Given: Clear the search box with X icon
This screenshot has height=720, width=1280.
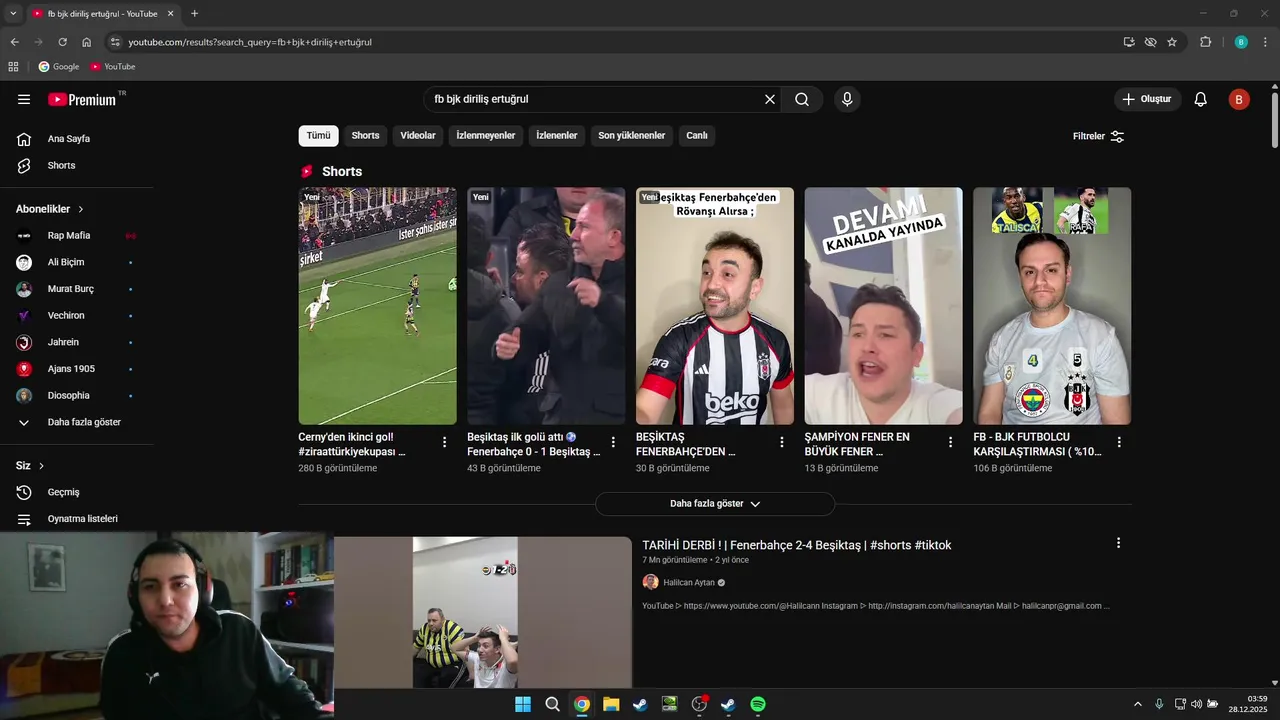Looking at the screenshot, I should tap(770, 99).
